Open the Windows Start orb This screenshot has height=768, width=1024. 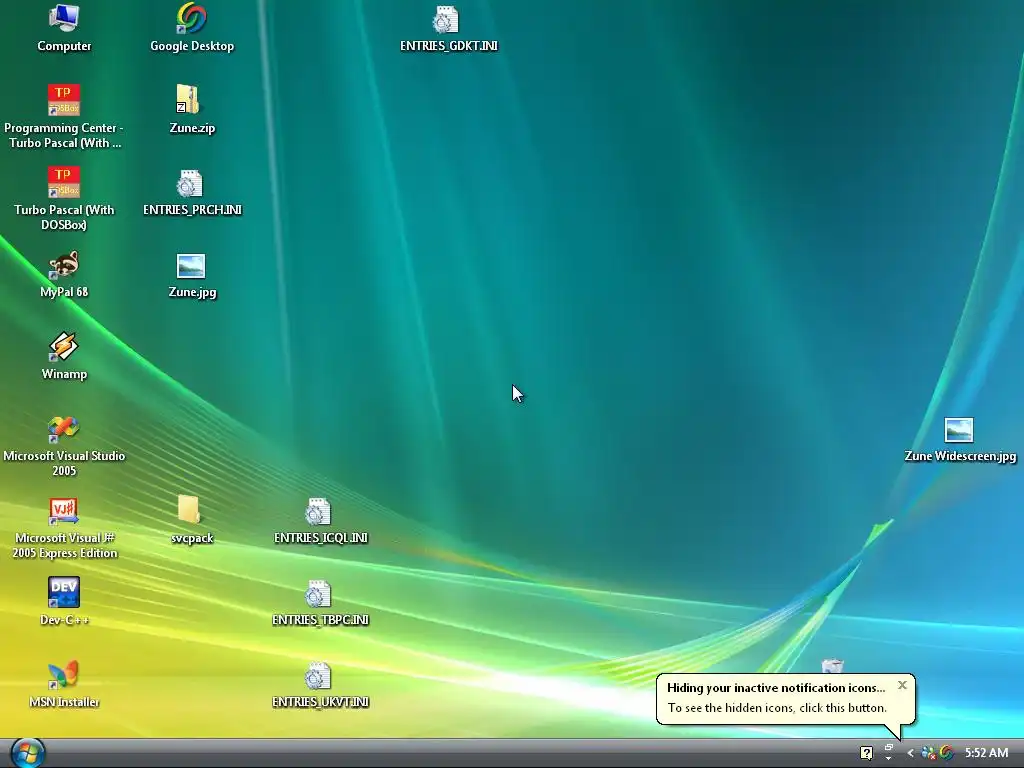point(27,753)
